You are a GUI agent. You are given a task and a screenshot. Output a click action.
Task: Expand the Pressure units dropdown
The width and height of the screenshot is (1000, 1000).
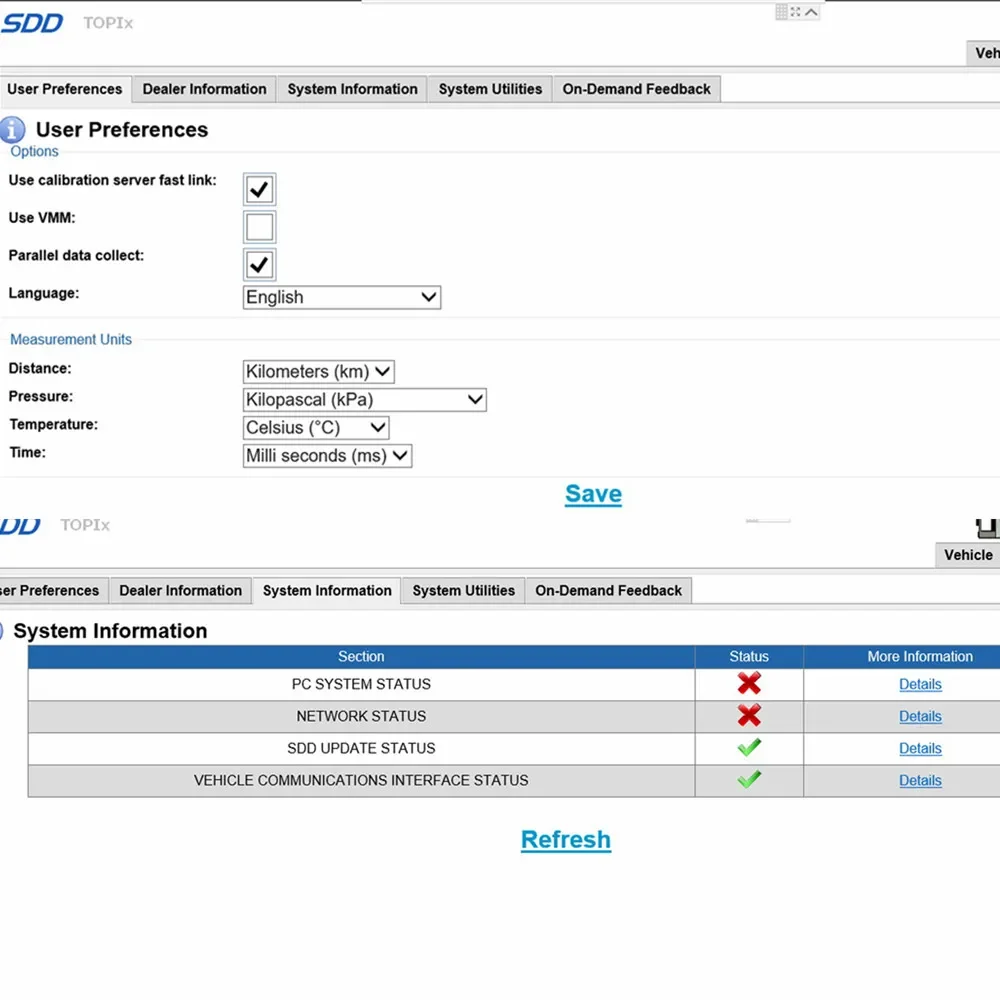(x=364, y=400)
